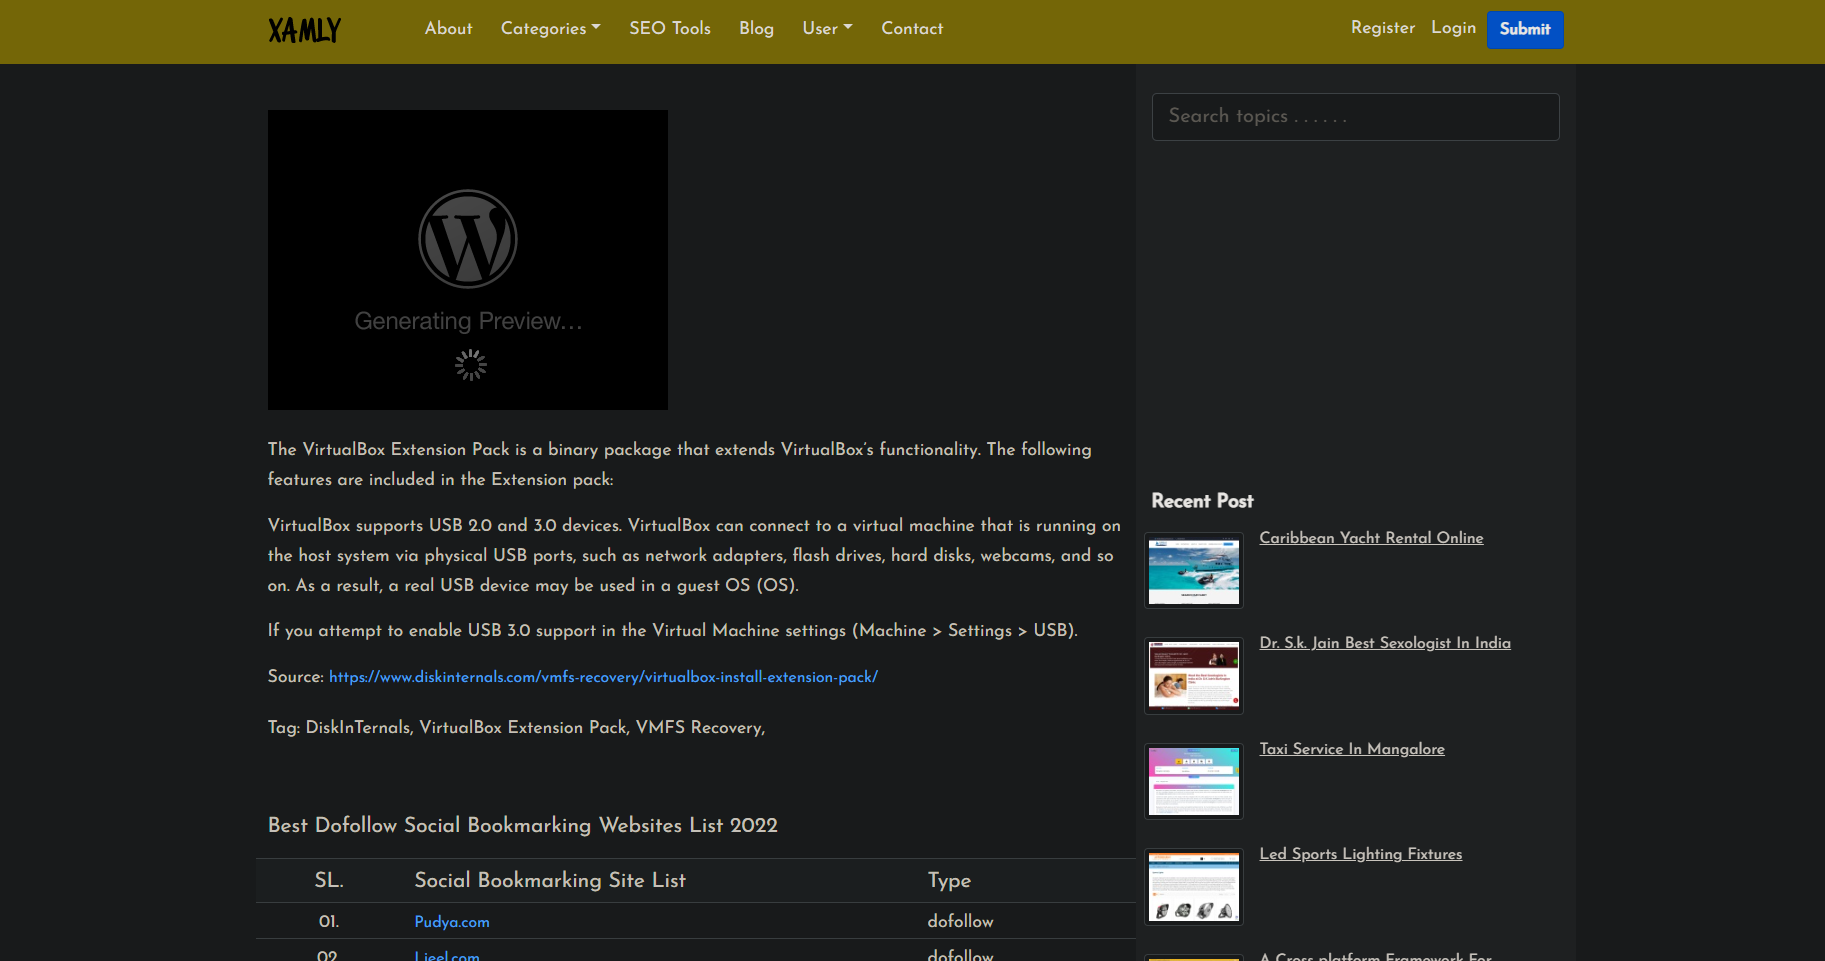
Task: Go to the Blog section
Action: 756,28
